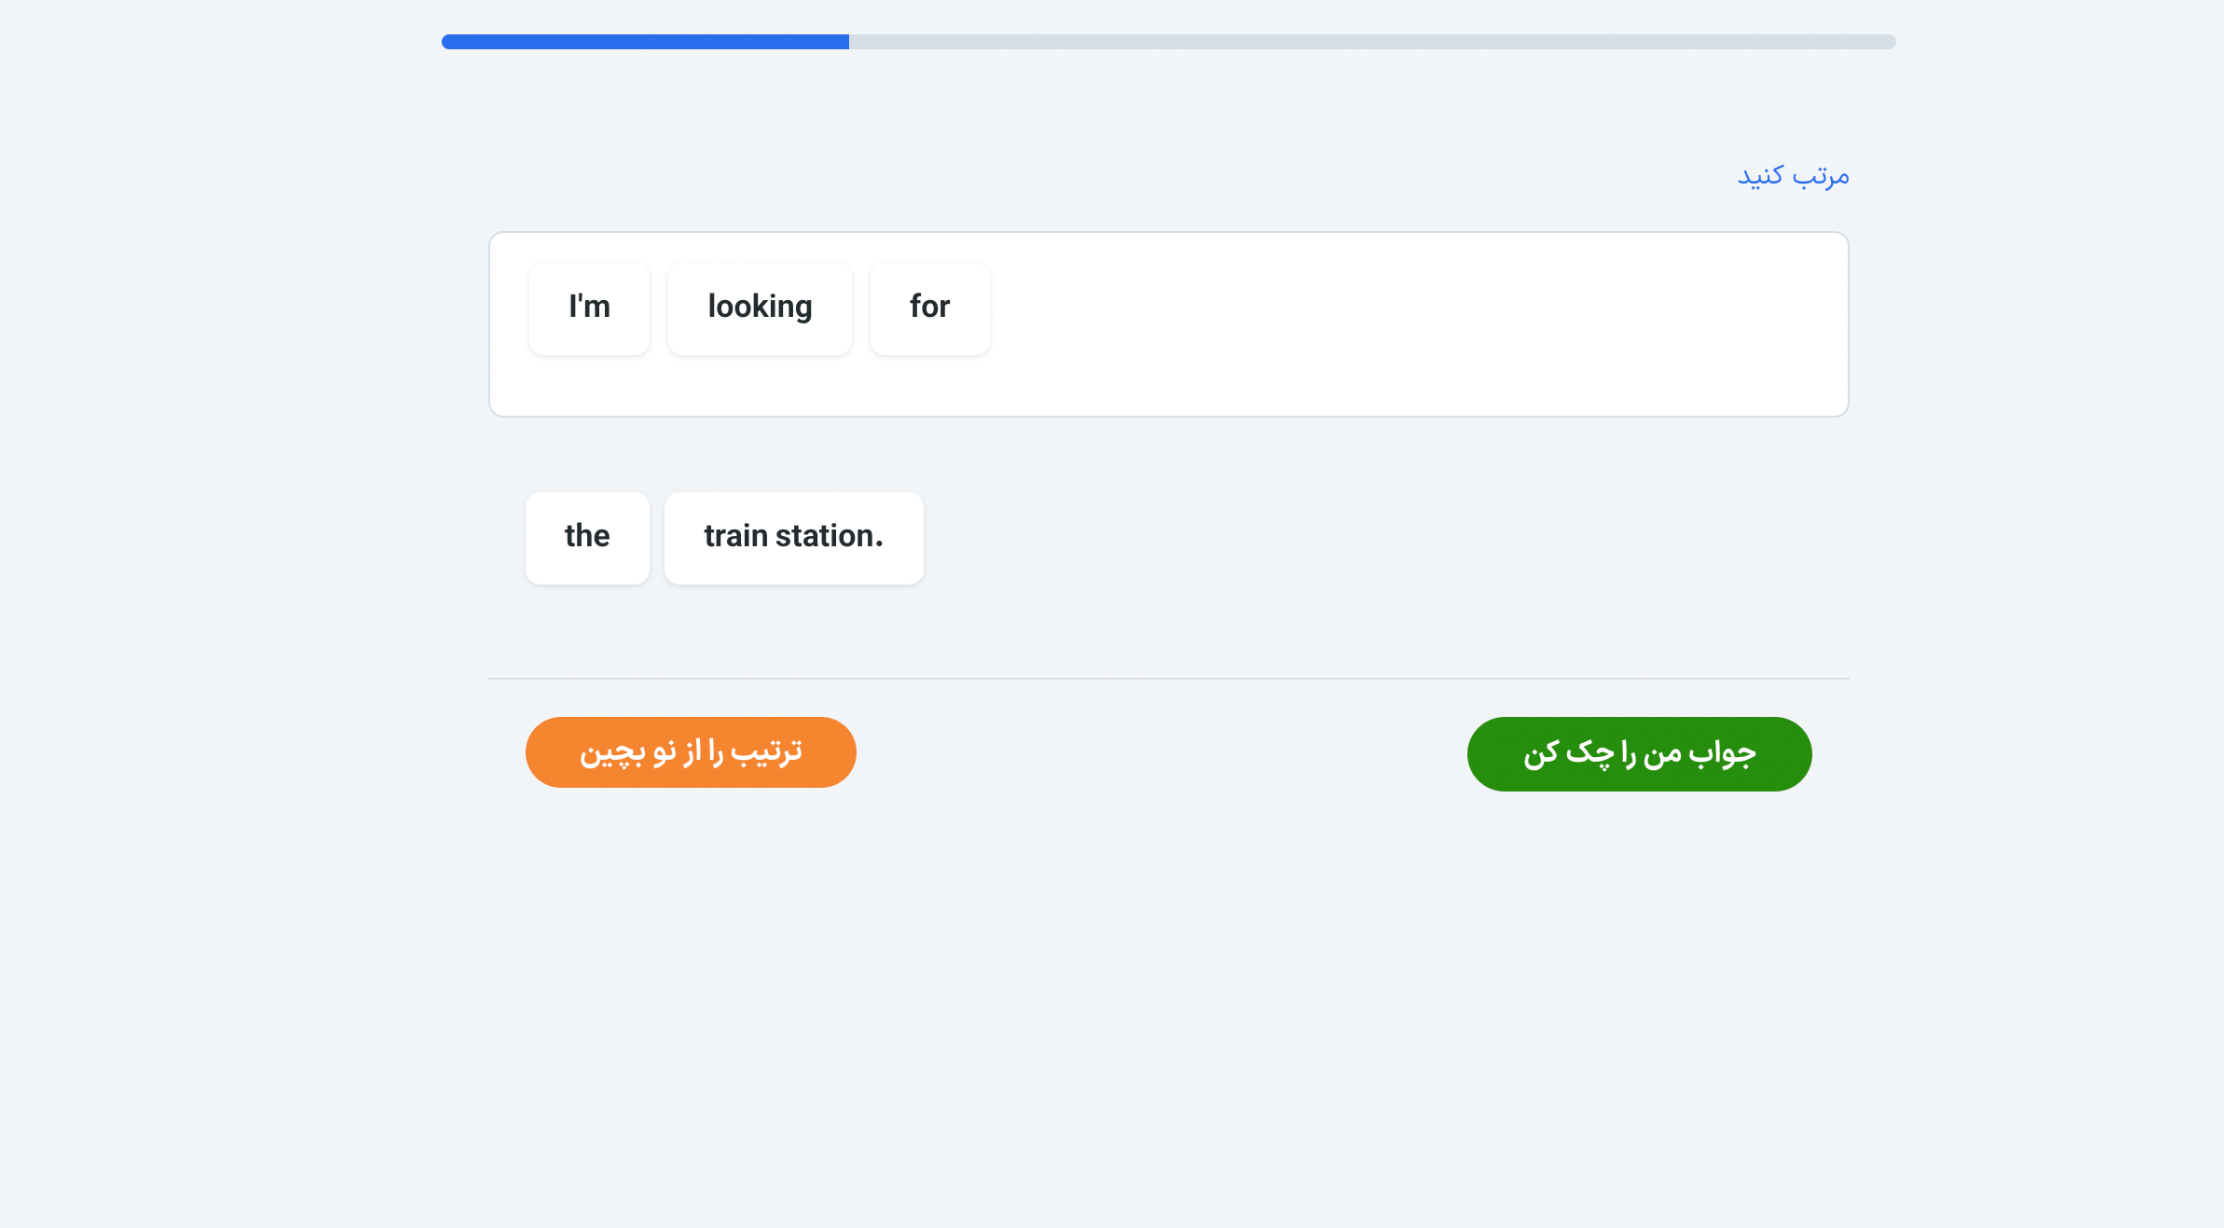The width and height of the screenshot is (2224, 1228).
Task: Click the horizontal divider above the buttons
Action: coord(1168,679)
